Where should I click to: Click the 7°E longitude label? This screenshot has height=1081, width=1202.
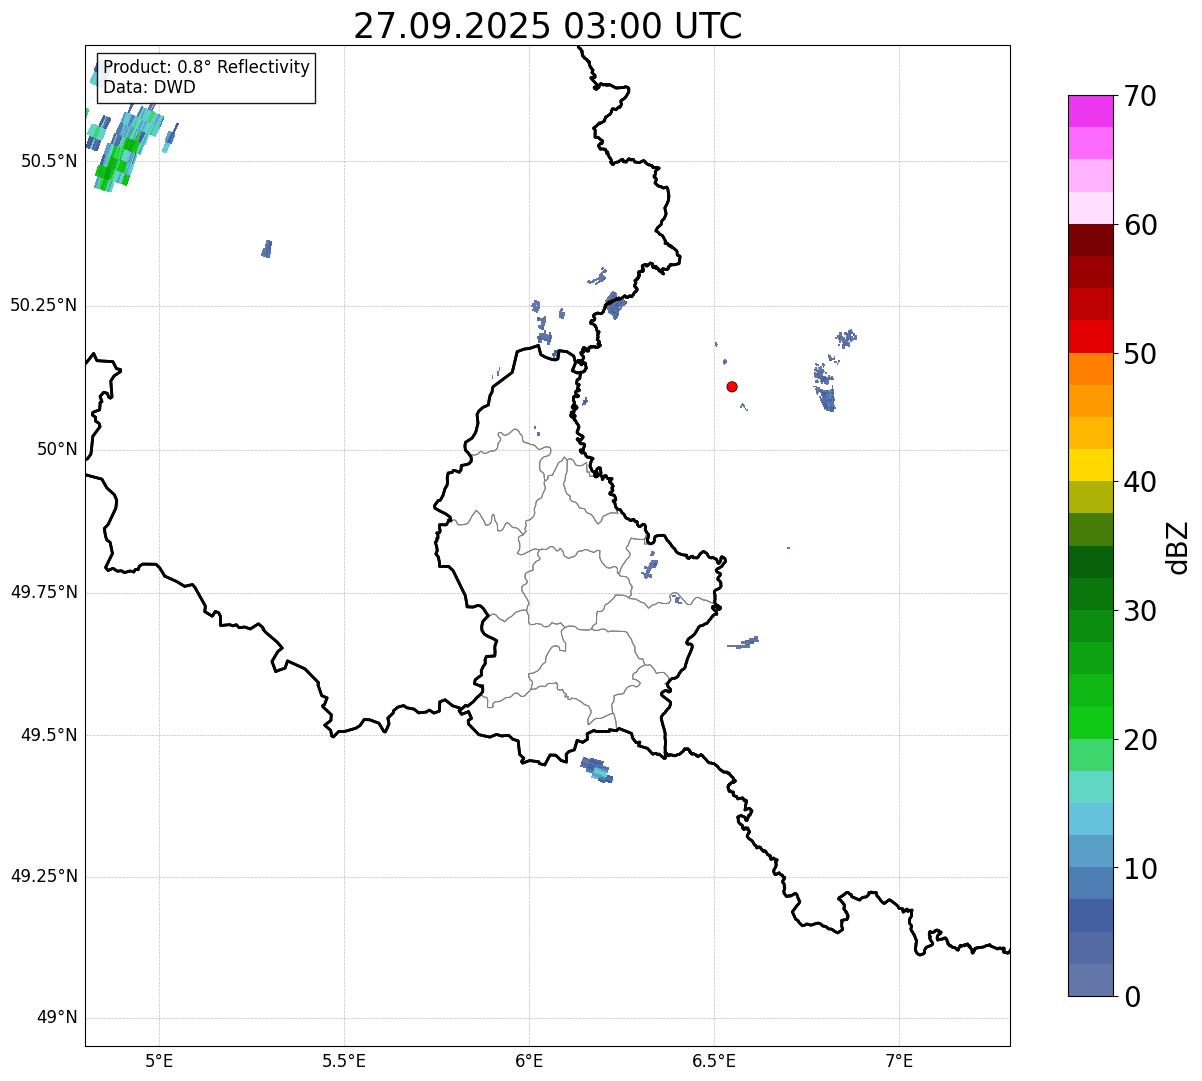[899, 1061]
